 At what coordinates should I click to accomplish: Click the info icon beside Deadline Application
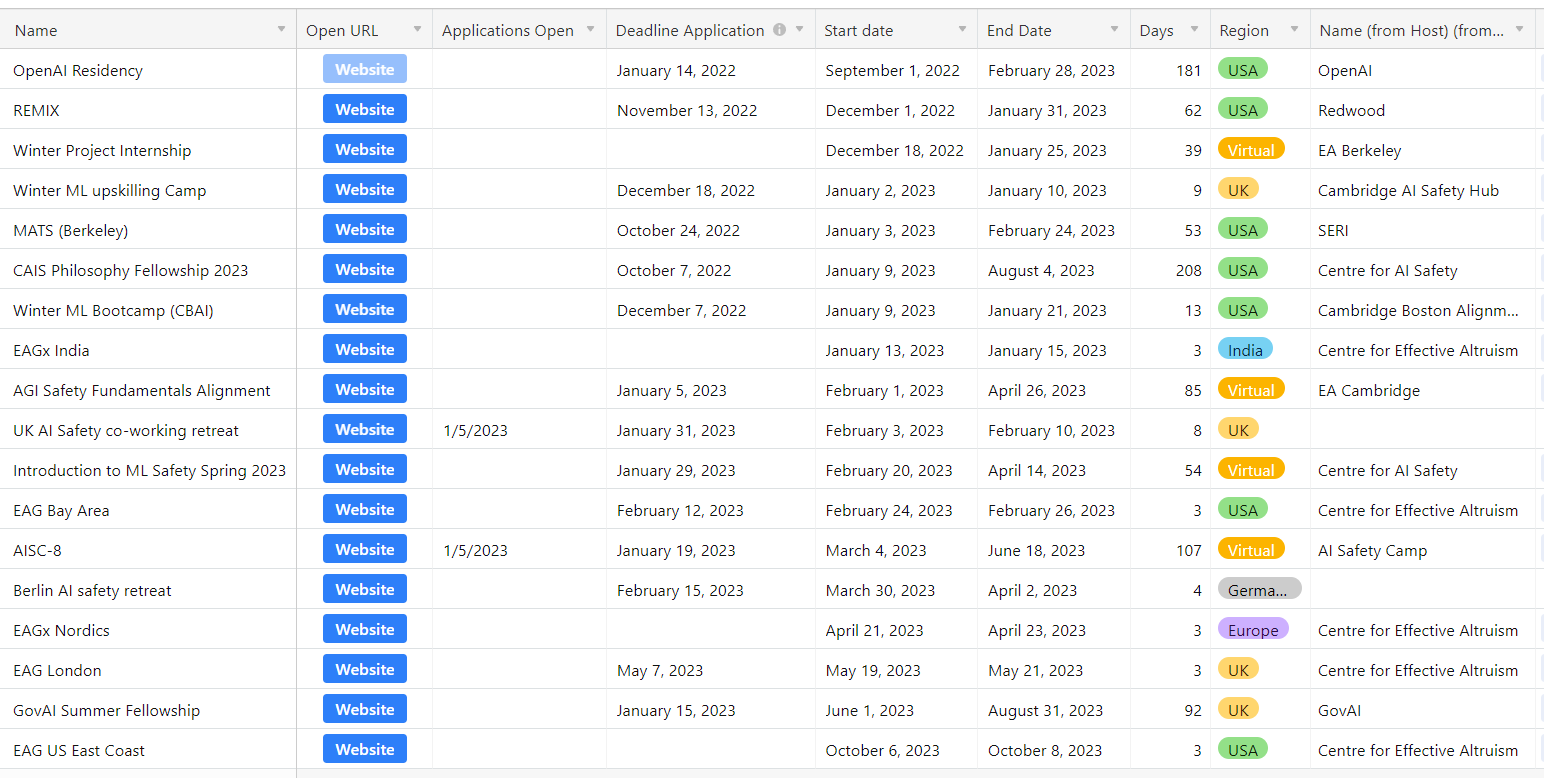click(x=779, y=30)
